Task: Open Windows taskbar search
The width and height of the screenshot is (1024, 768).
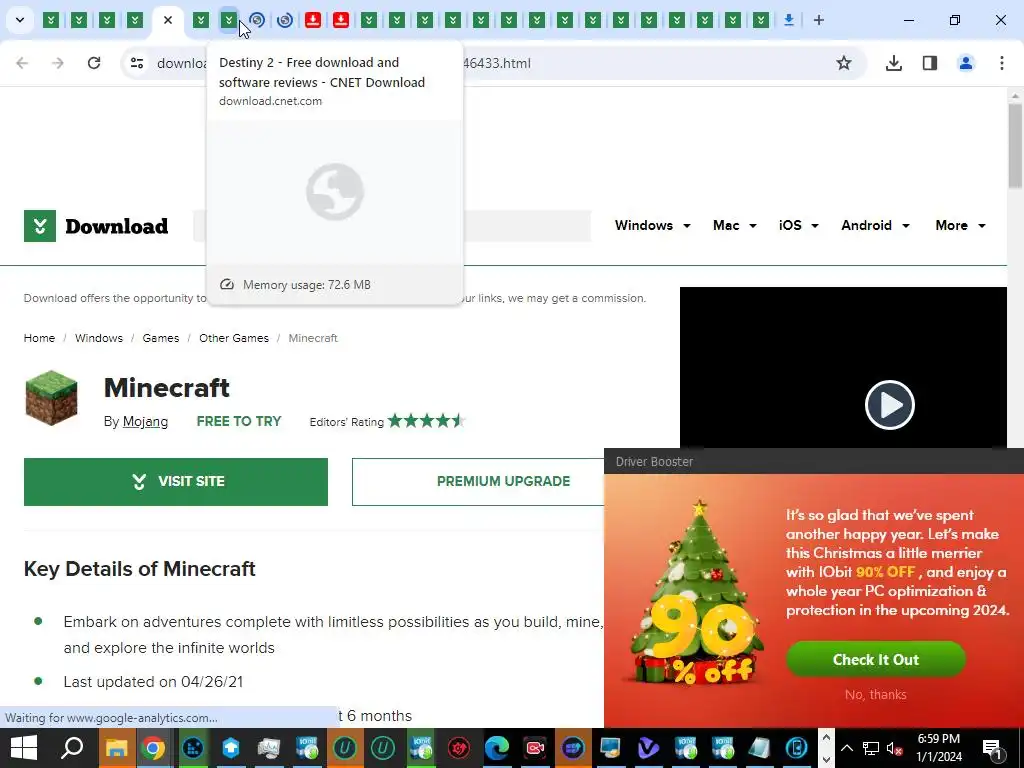Action: 72,748
